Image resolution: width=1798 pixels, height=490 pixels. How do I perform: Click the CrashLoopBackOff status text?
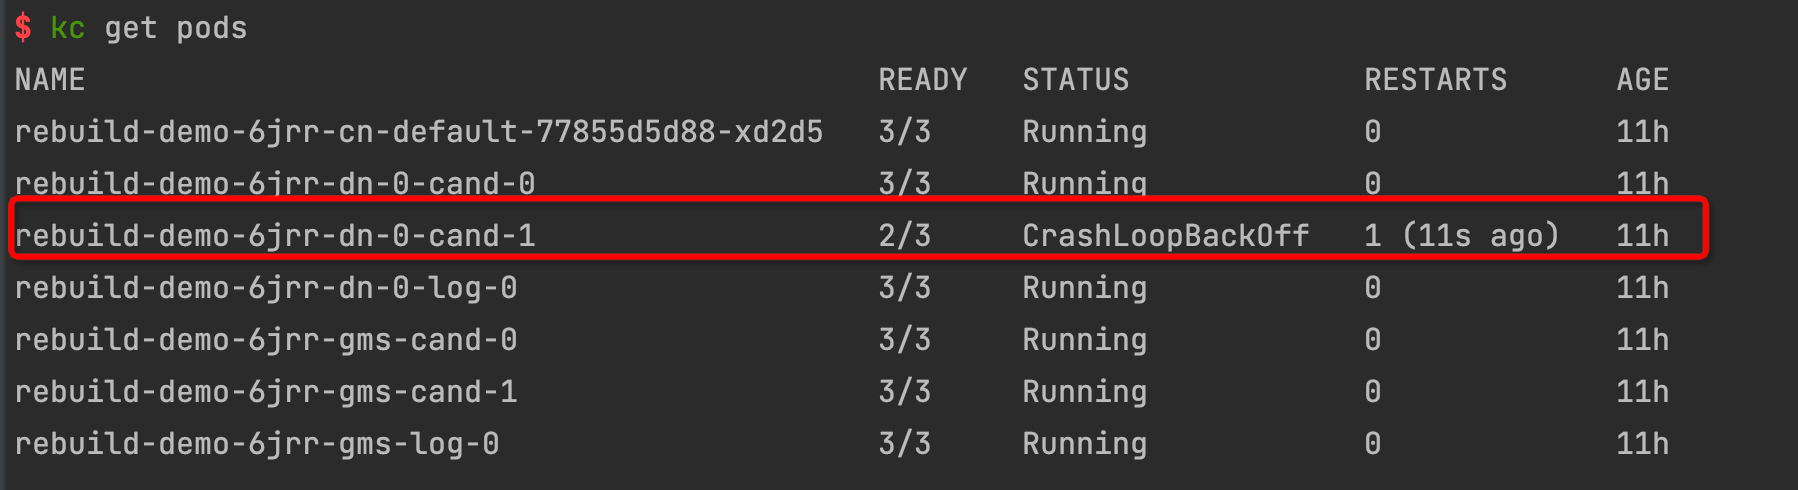click(x=1166, y=236)
